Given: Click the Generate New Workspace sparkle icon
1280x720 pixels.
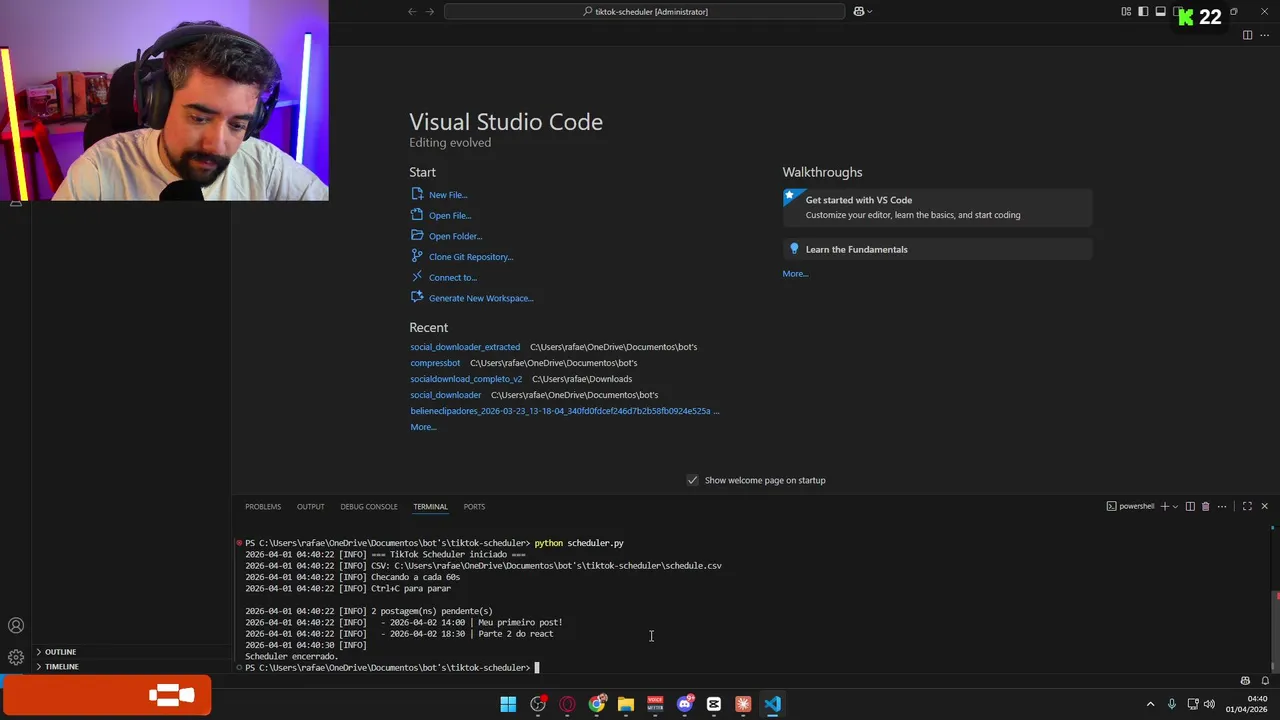Looking at the screenshot, I should coord(417,297).
